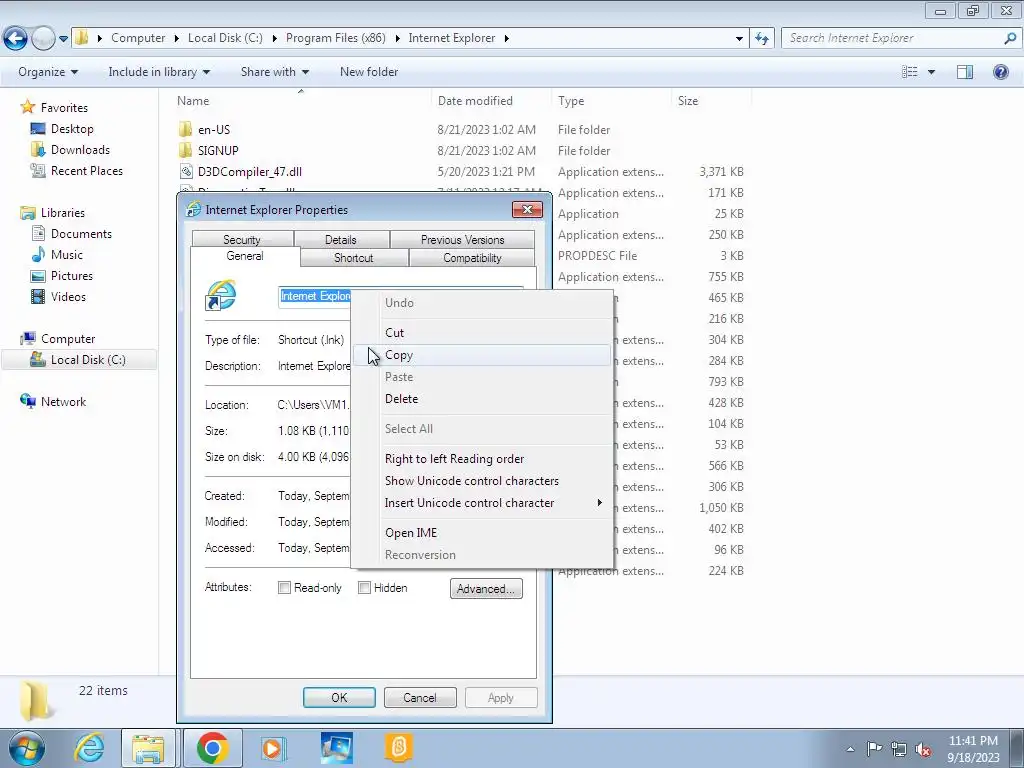Select Right to left Reading order
The image size is (1024, 768).
pyautogui.click(x=482, y=458)
